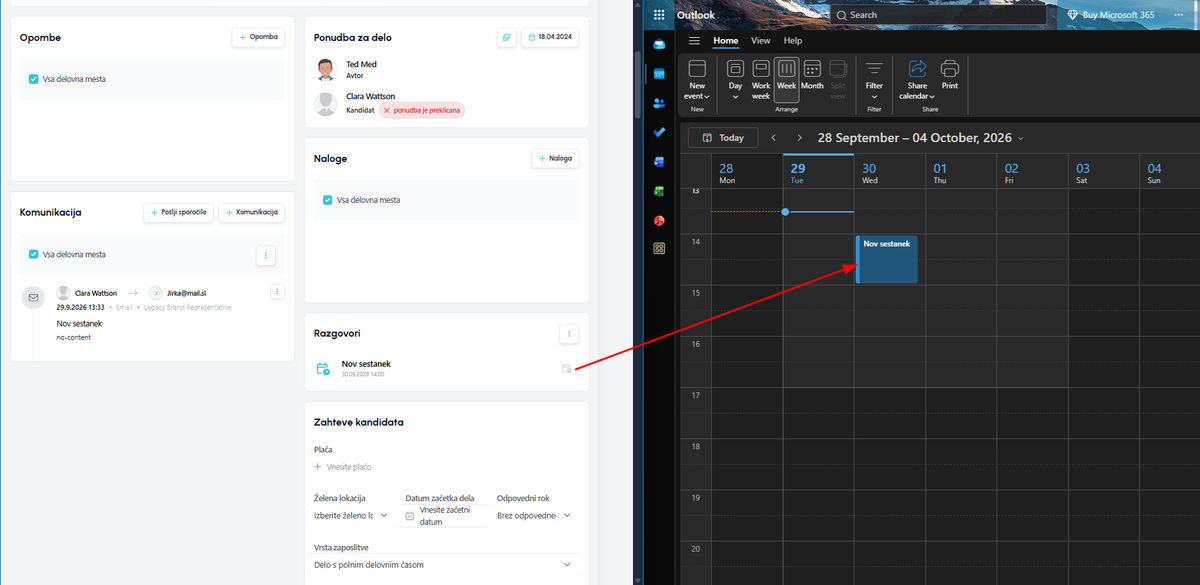1200x585 pixels.
Task: Open People in Outlook sidebar
Action: tap(659, 103)
